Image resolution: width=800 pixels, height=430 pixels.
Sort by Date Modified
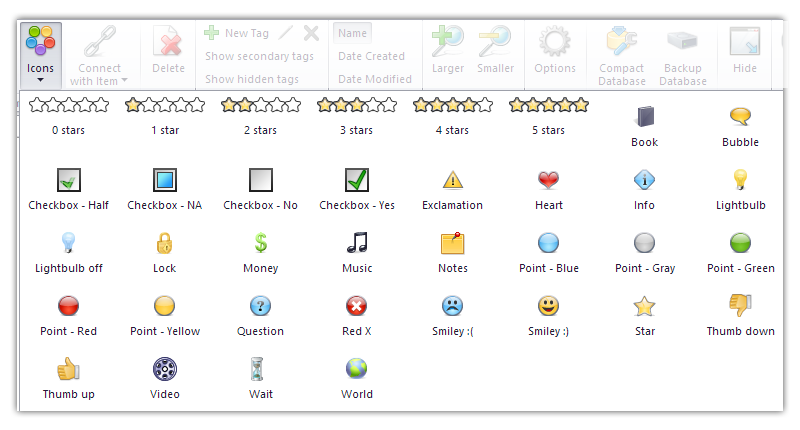tap(374, 79)
